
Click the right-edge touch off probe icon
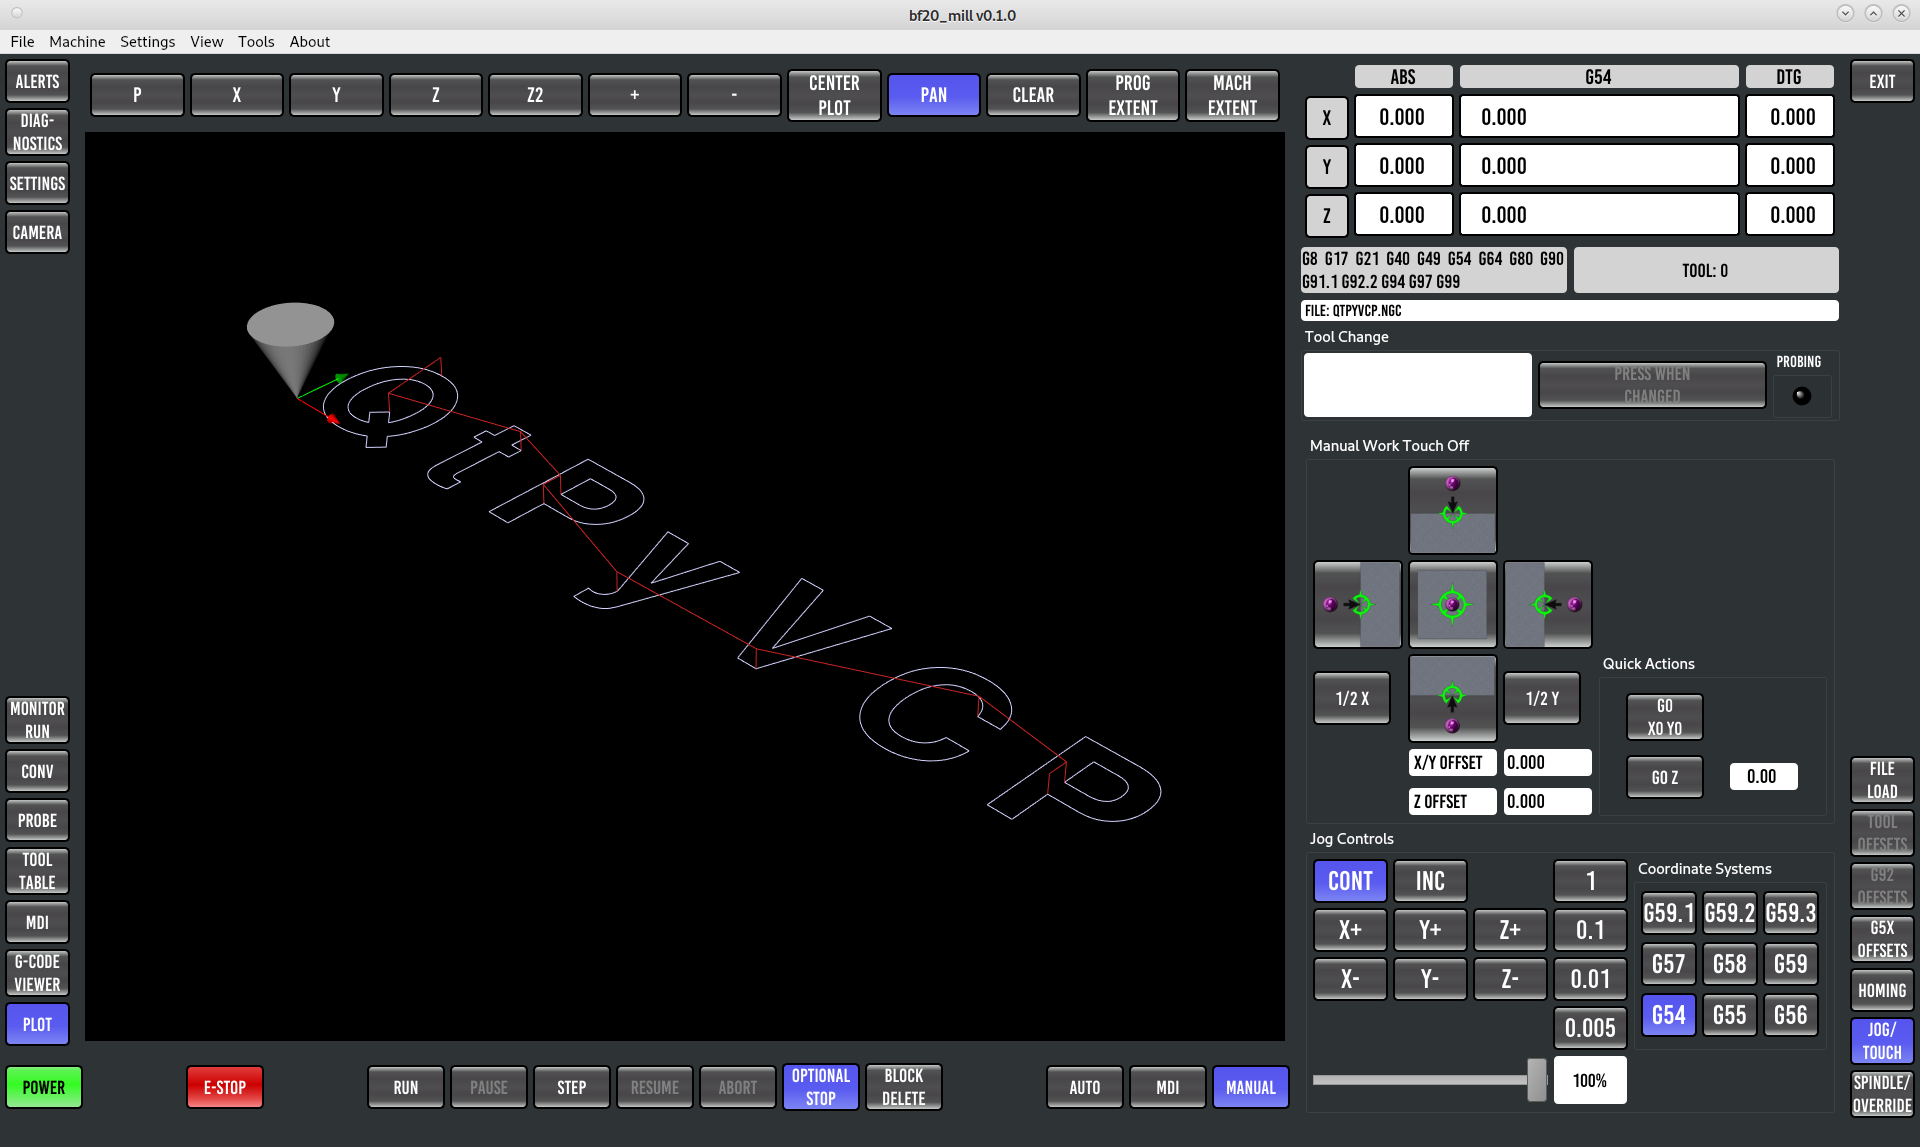point(1547,604)
